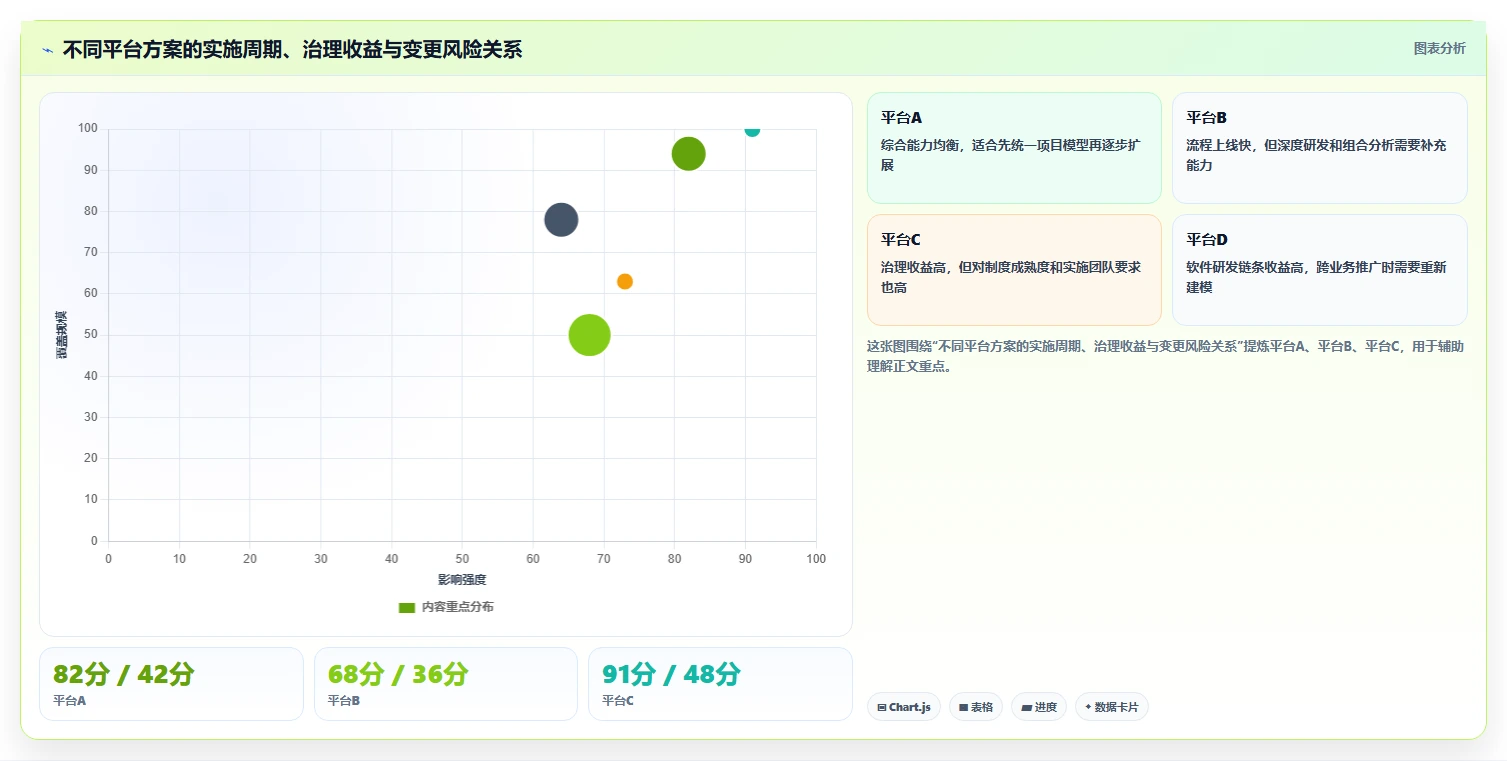
Task: Click the text 综合能力均衡 in 平台A card
Action: tap(919, 146)
